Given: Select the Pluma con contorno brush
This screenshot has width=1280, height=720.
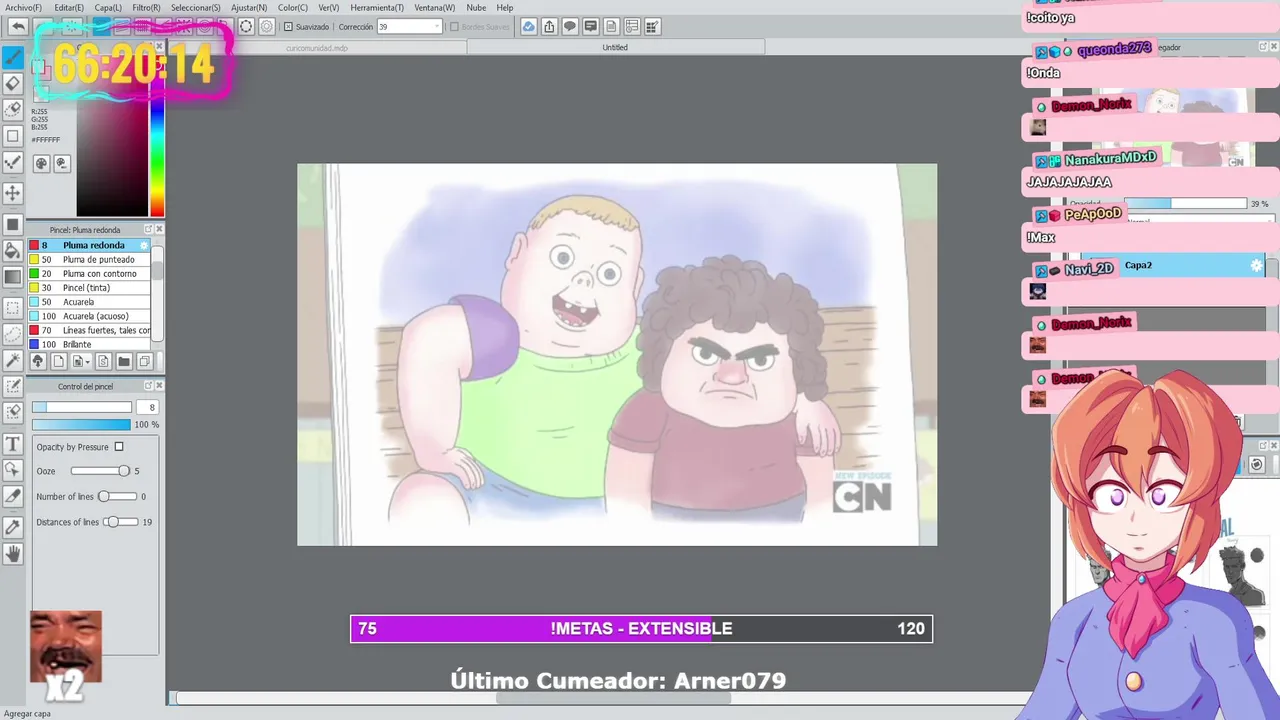Looking at the screenshot, I should pos(89,273).
